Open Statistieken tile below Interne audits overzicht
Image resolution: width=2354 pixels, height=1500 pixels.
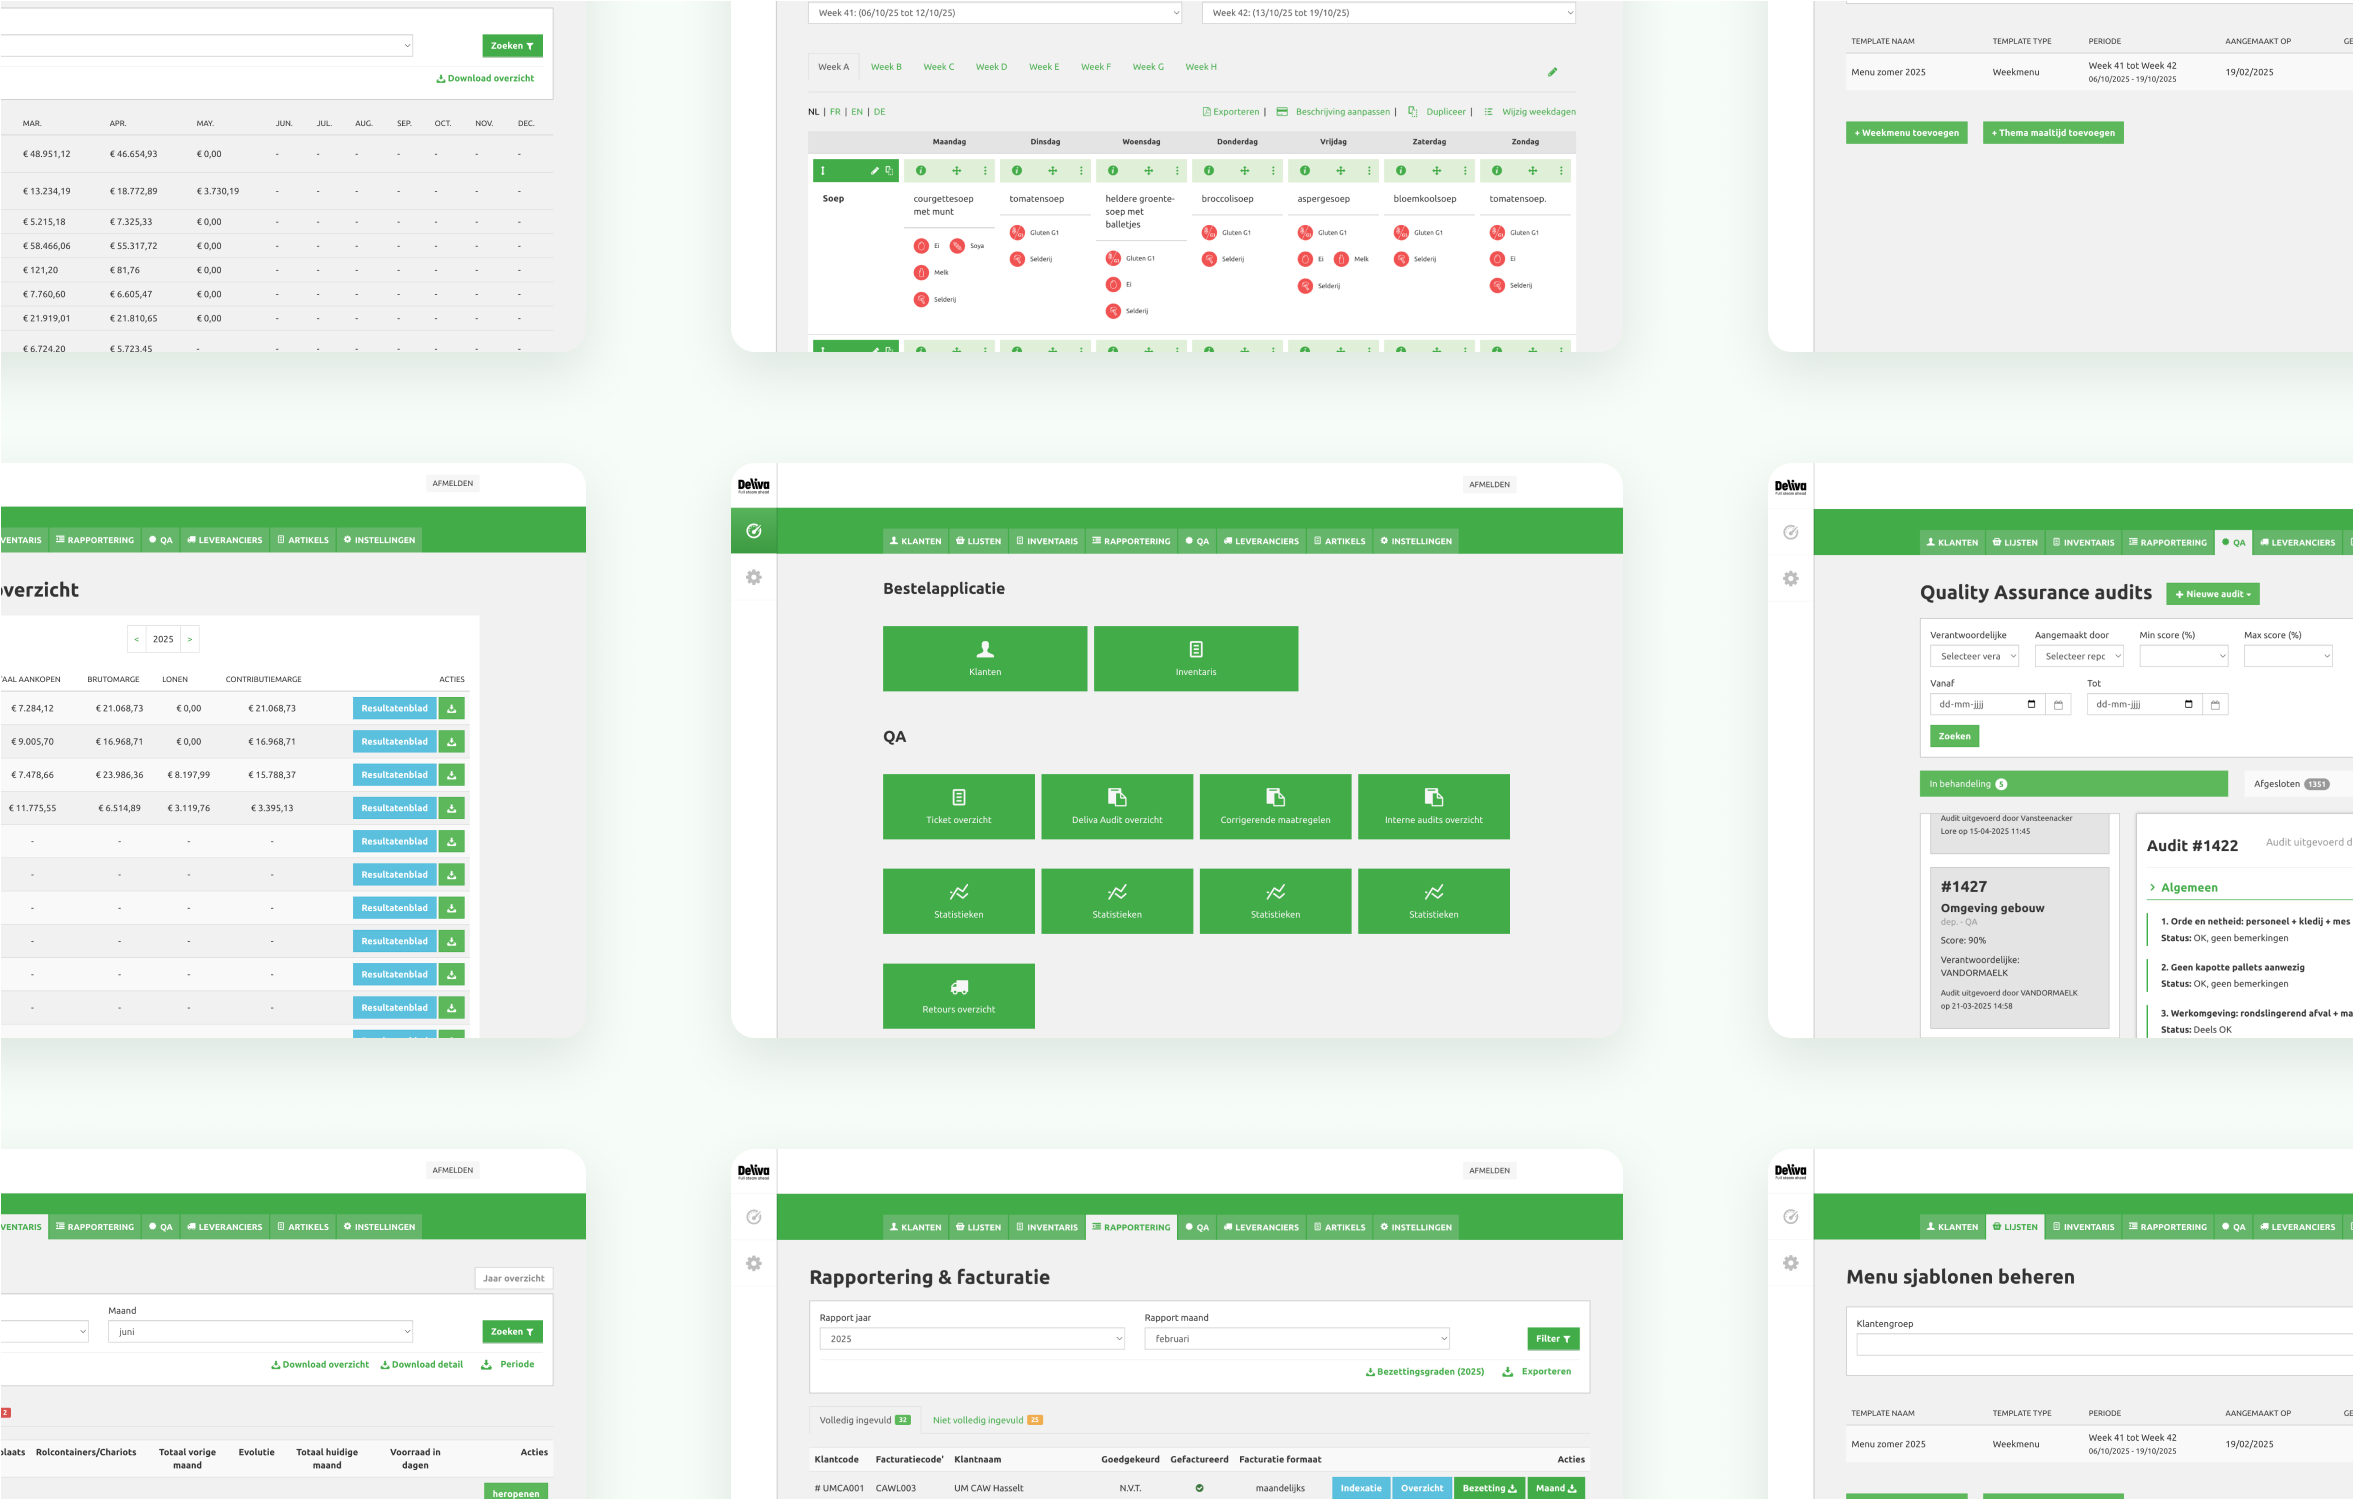tap(1434, 901)
